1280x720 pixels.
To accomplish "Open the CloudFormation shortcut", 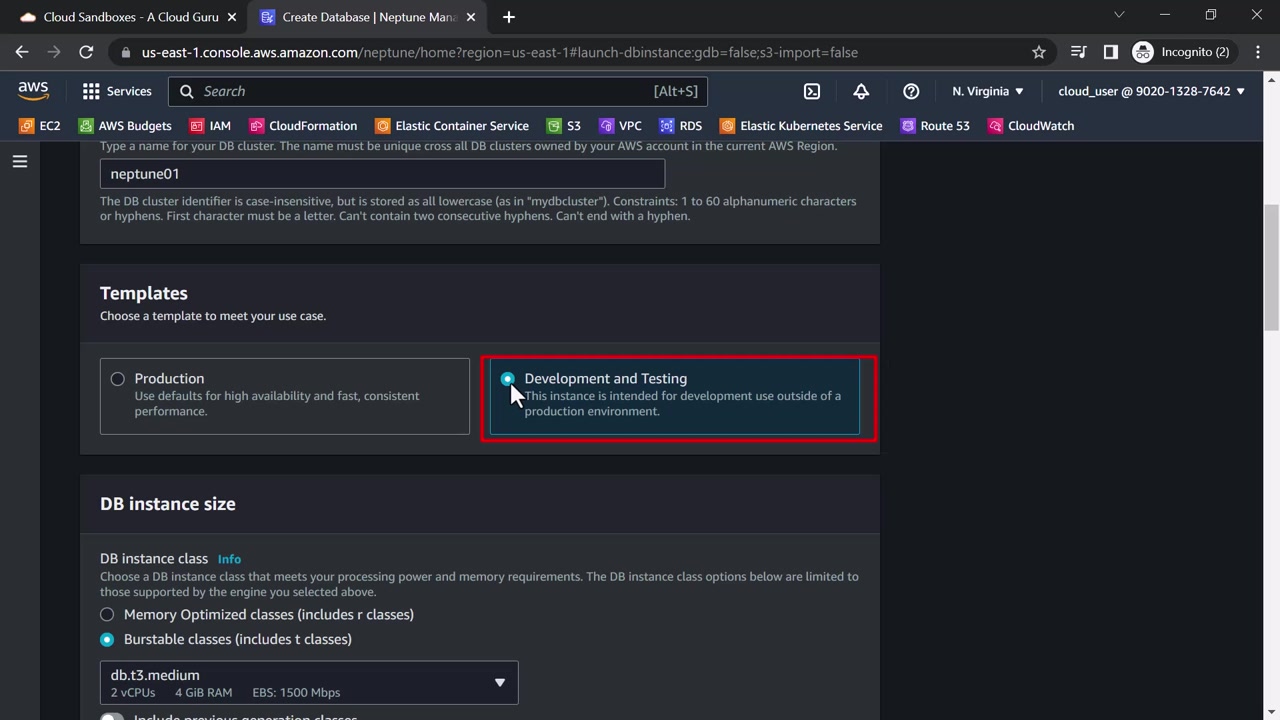I will pos(303,126).
